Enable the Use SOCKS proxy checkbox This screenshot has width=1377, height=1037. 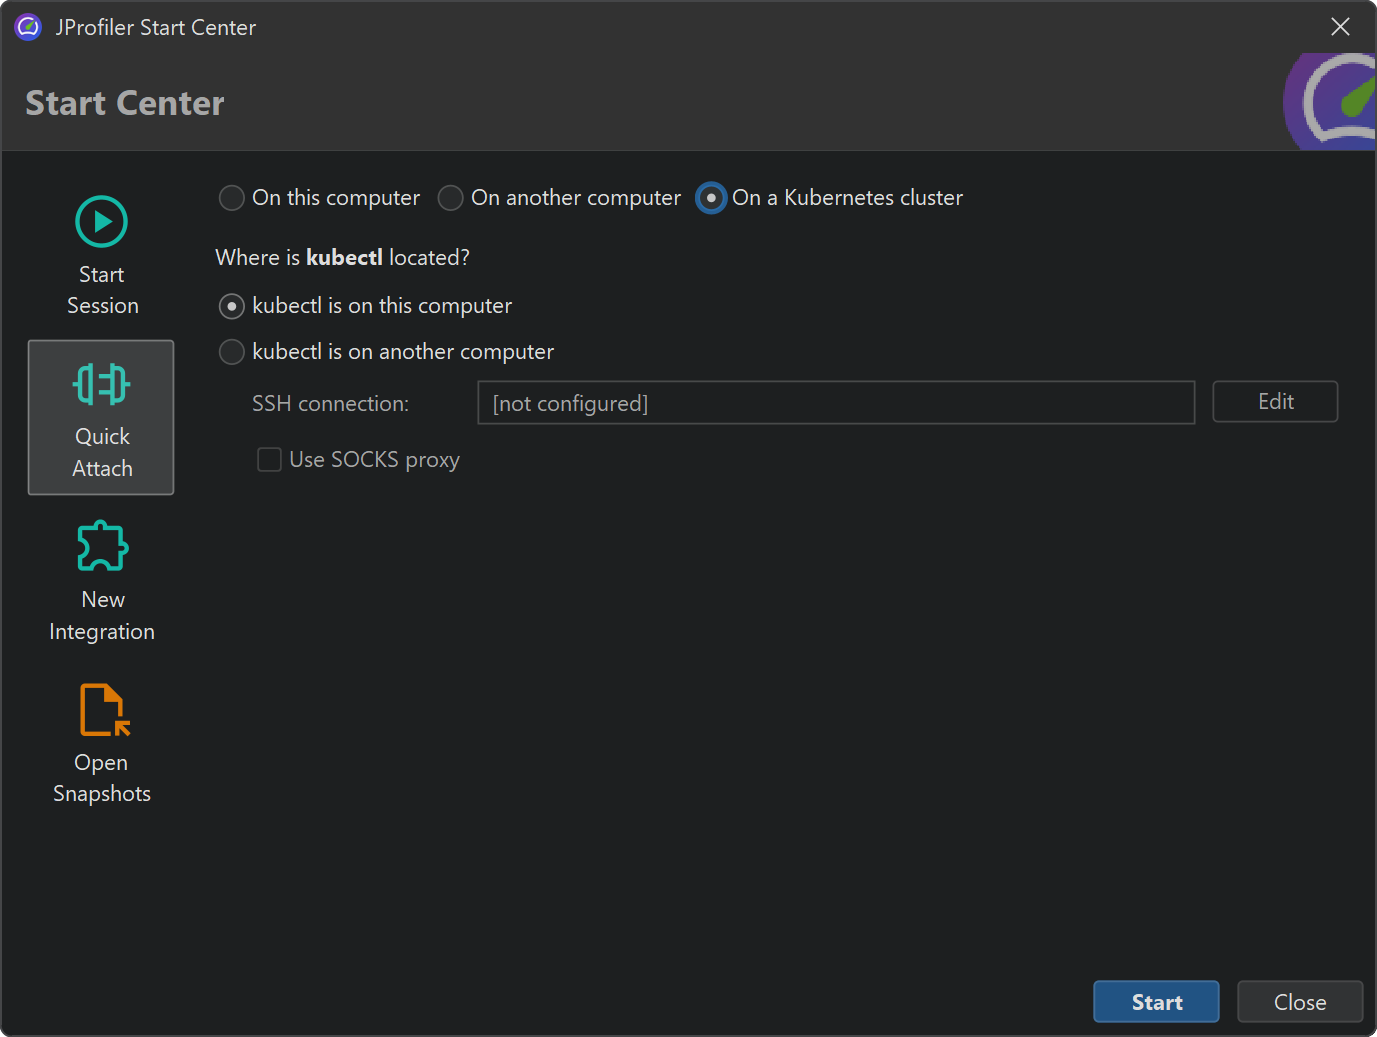click(x=269, y=460)
